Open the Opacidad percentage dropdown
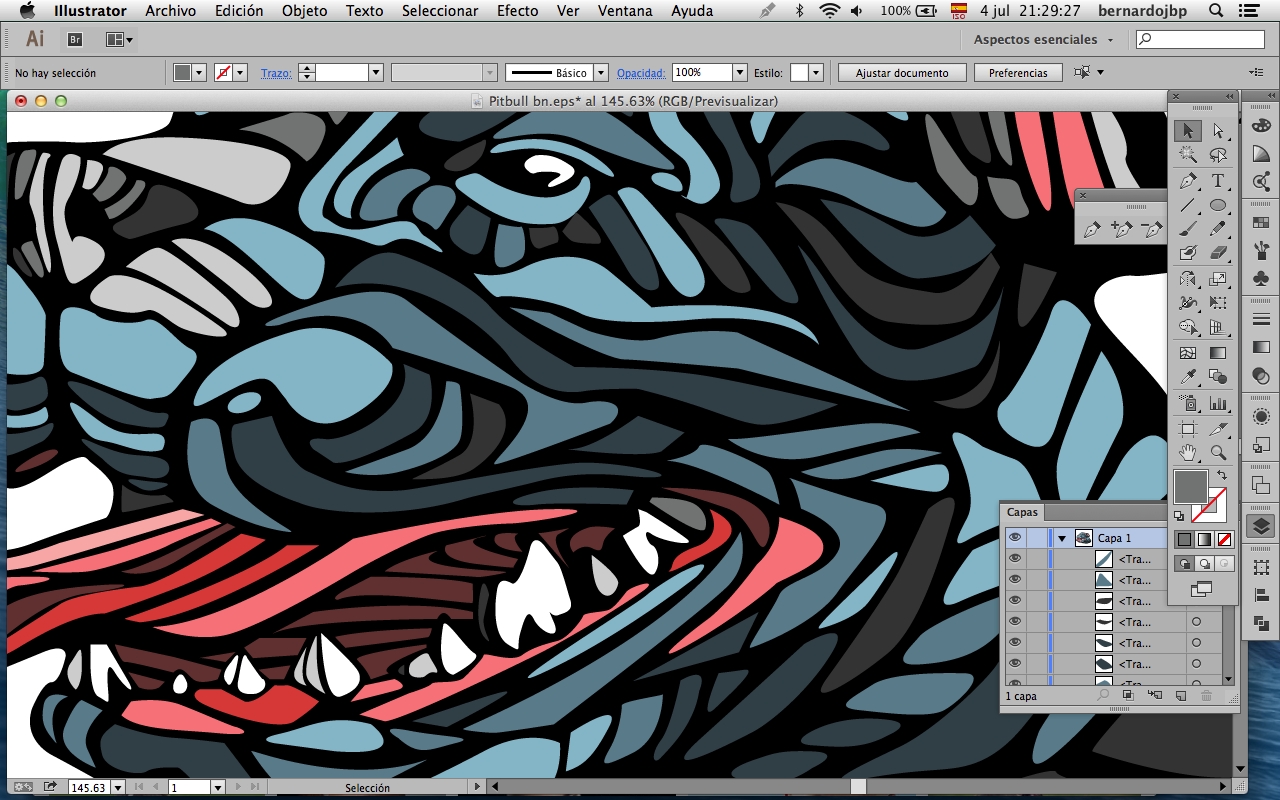 (x=740, y=73)
